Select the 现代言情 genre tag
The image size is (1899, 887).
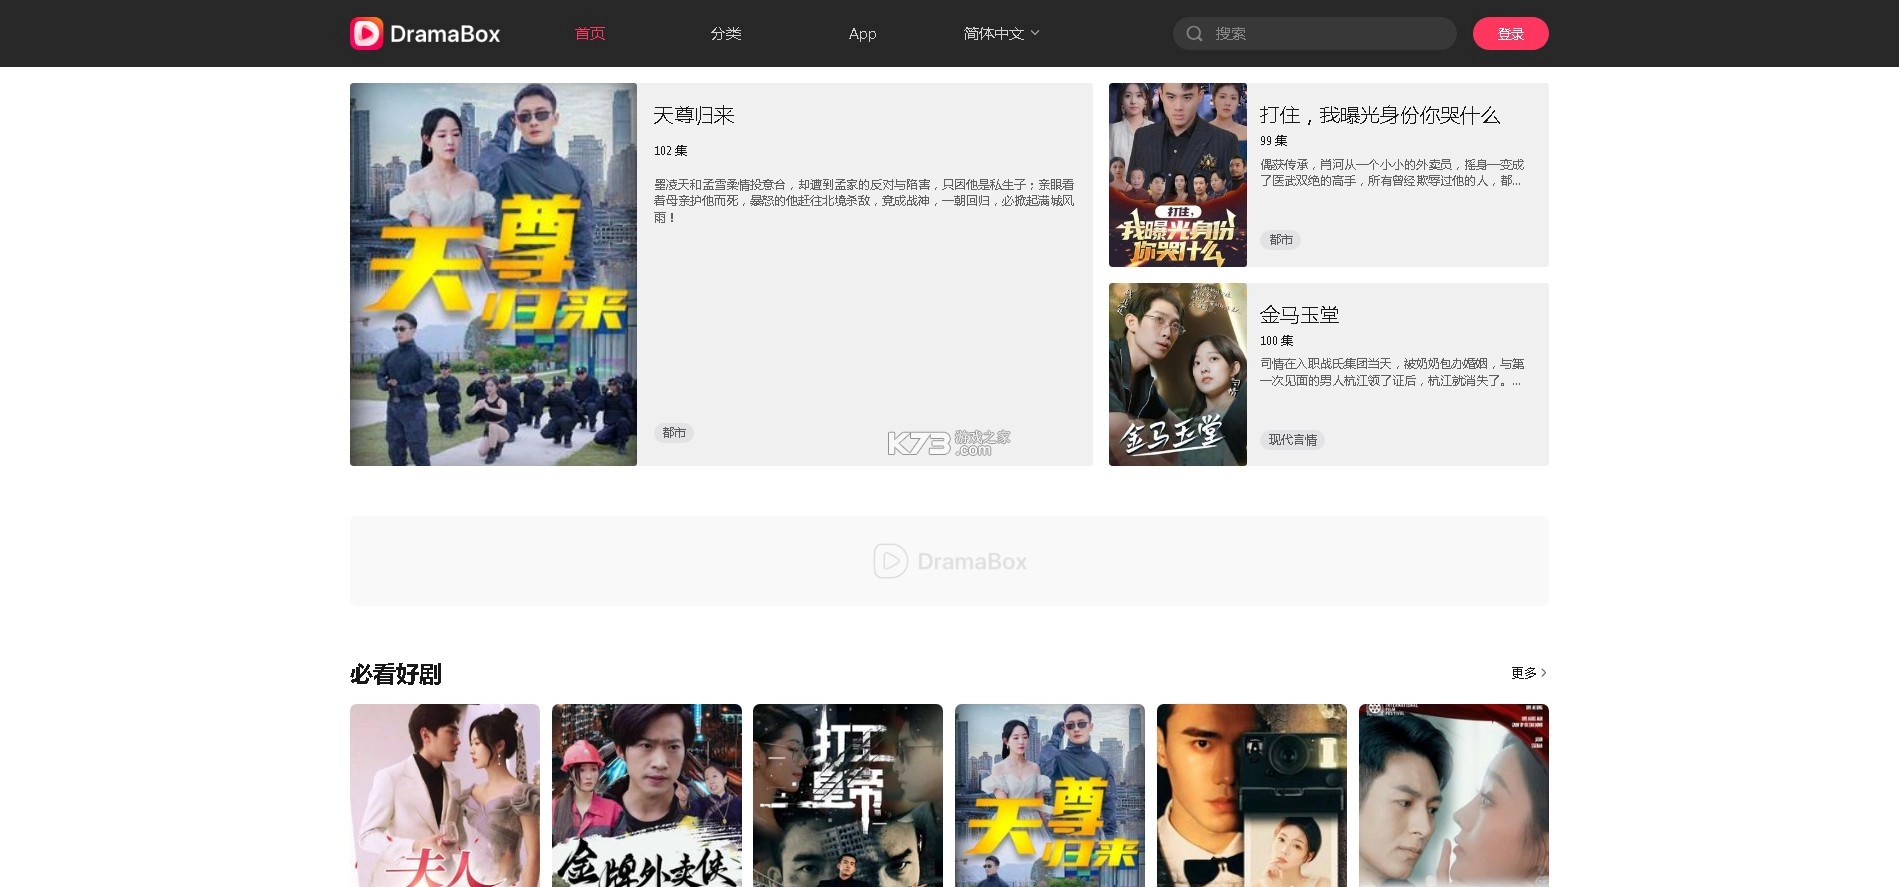point(1292,440)
